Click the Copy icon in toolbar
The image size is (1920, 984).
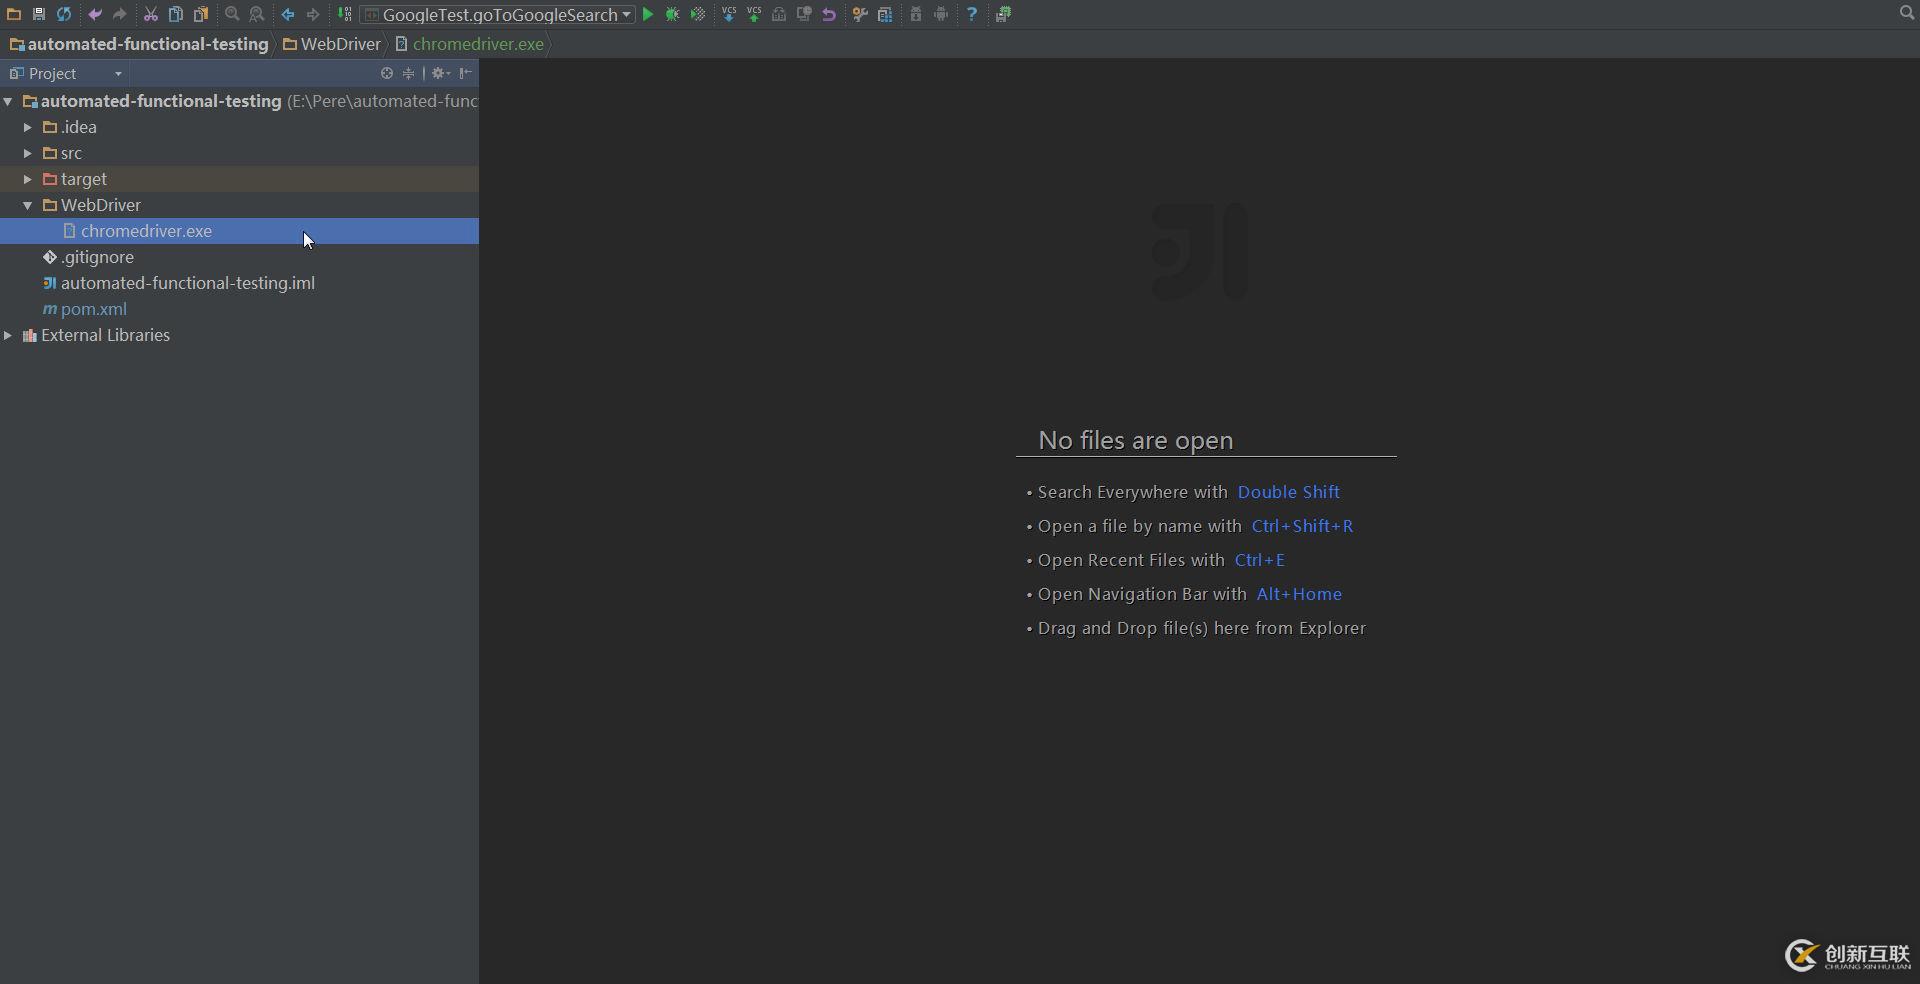176,14
